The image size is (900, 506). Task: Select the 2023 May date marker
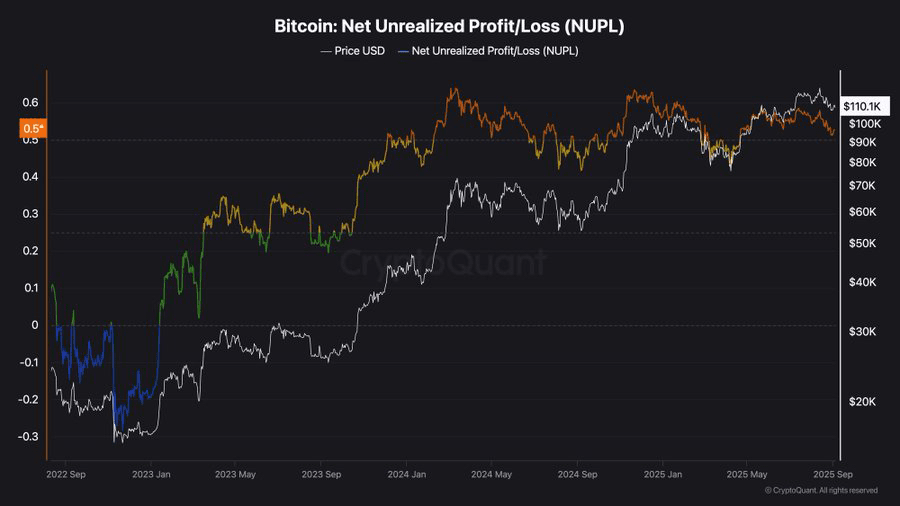tap(235, 474)
